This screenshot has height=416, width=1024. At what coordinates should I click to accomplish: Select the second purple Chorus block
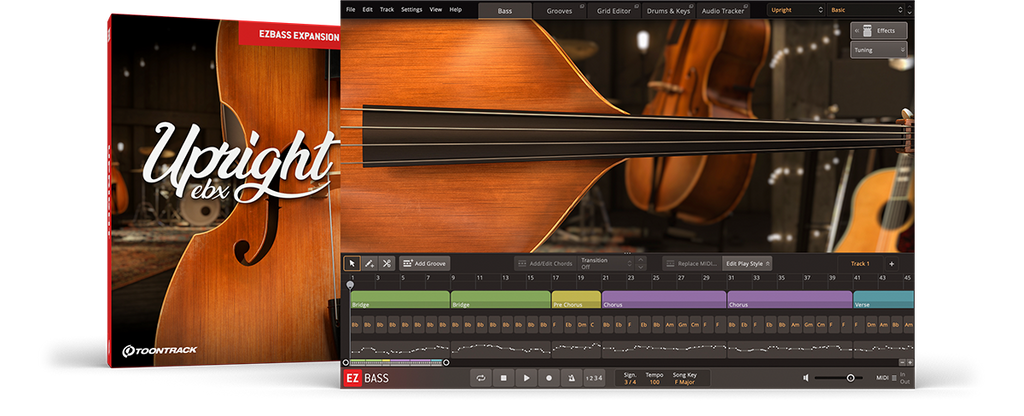coord(790,300)
